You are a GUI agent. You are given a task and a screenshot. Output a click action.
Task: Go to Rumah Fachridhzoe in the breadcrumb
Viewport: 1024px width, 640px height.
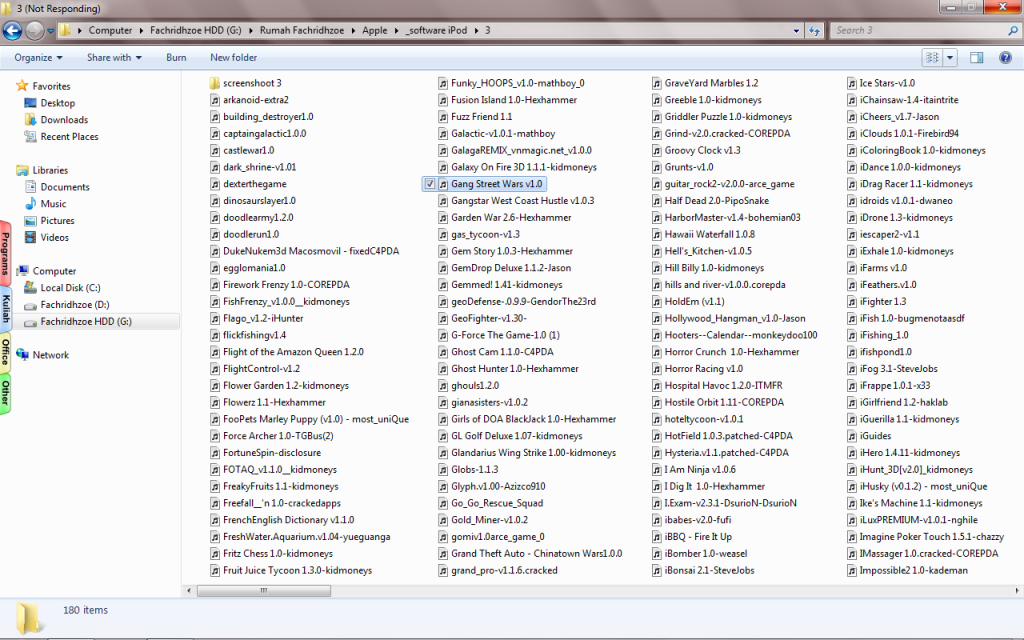302,30
